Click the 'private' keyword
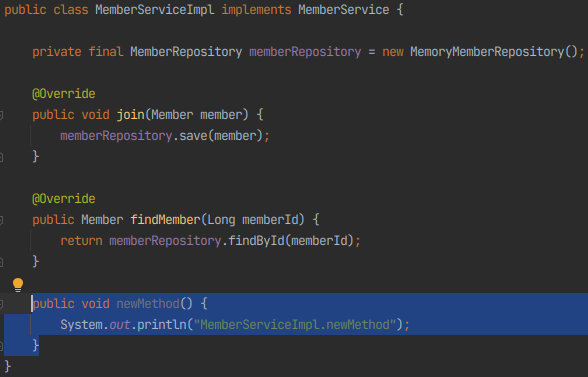 coord(57,52)
